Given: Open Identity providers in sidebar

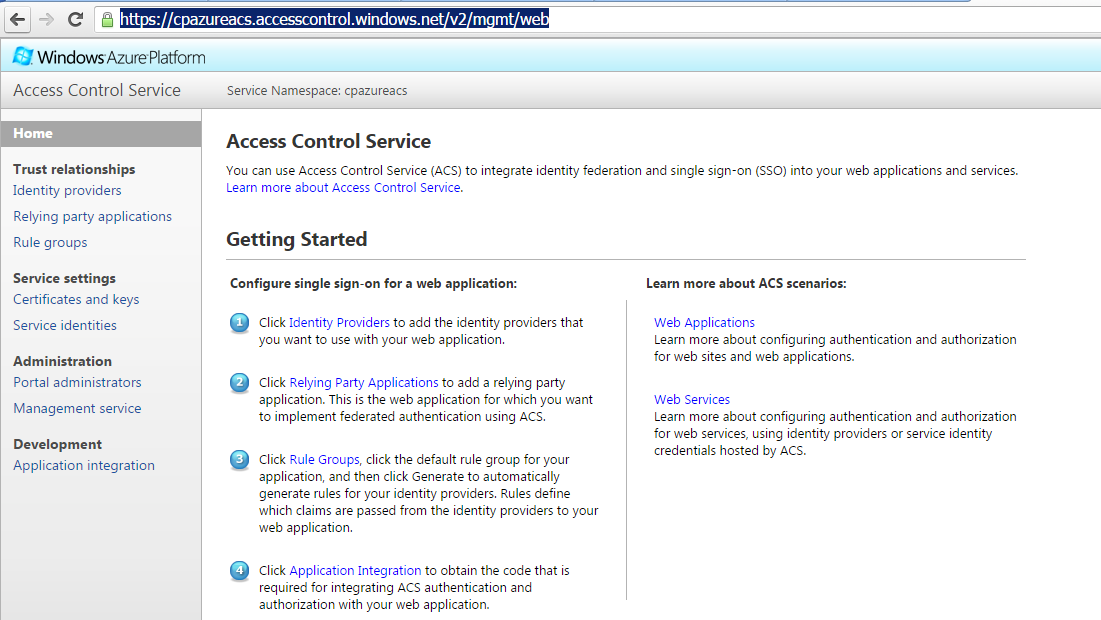Looking at the screenshot, I should pos(67,190).
